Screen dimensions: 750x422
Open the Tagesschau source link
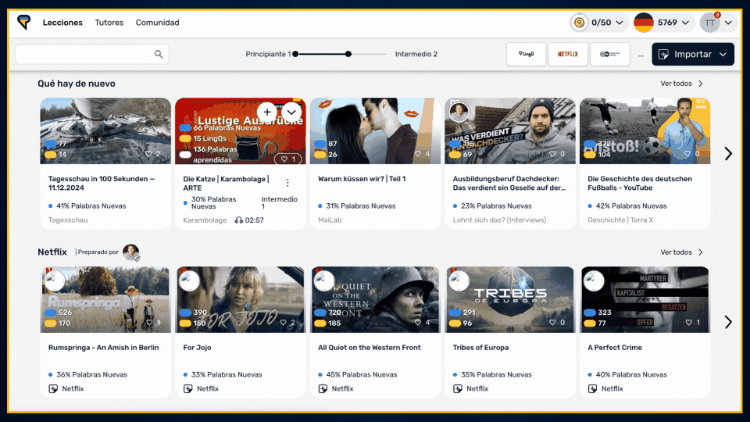click(x=68, y=220)
